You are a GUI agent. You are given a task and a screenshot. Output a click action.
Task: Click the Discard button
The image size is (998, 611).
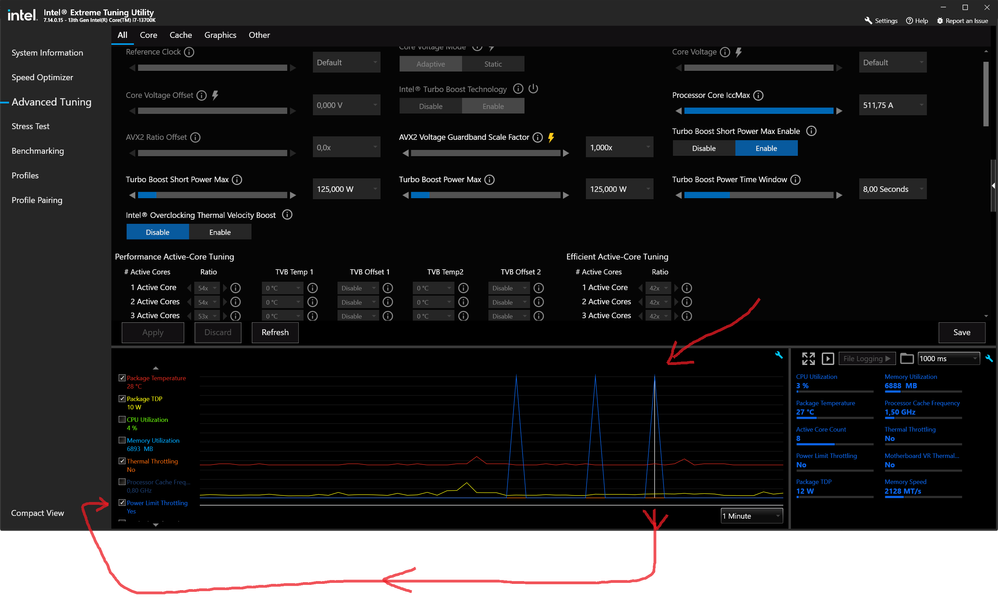pyautogui.click(x=218, y=332)
